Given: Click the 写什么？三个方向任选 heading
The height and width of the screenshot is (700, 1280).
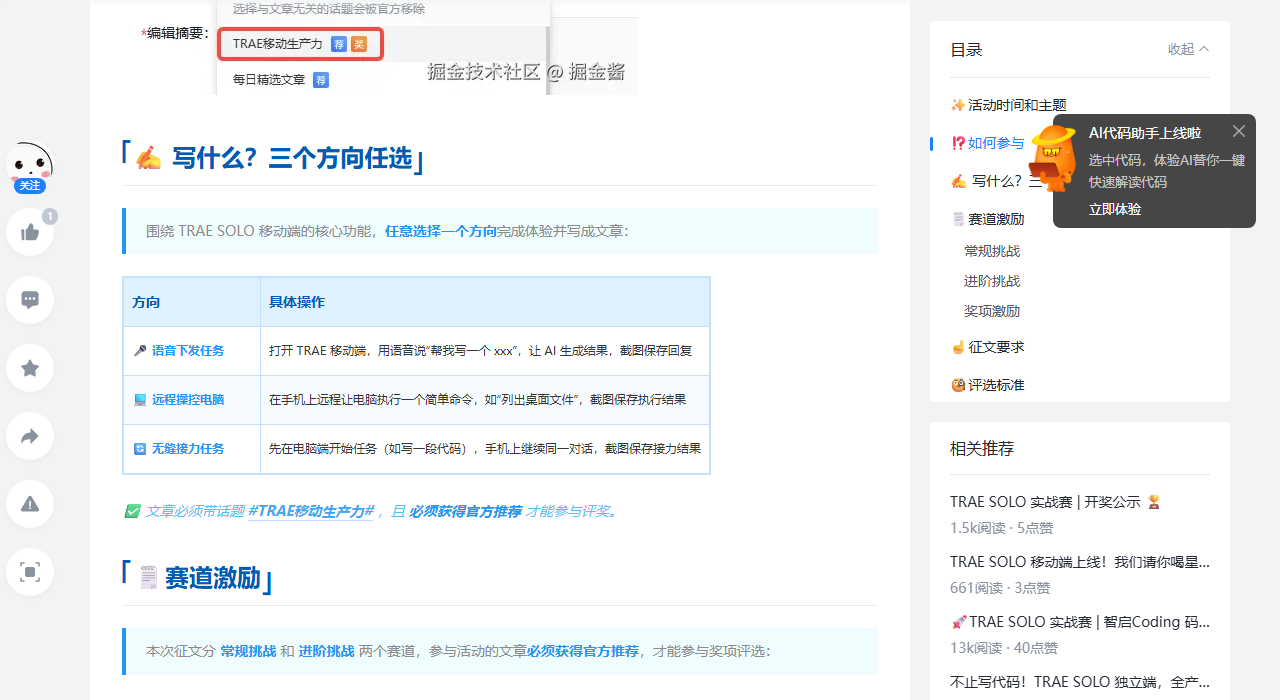Looking at the screenshot, I should (273, 158).
